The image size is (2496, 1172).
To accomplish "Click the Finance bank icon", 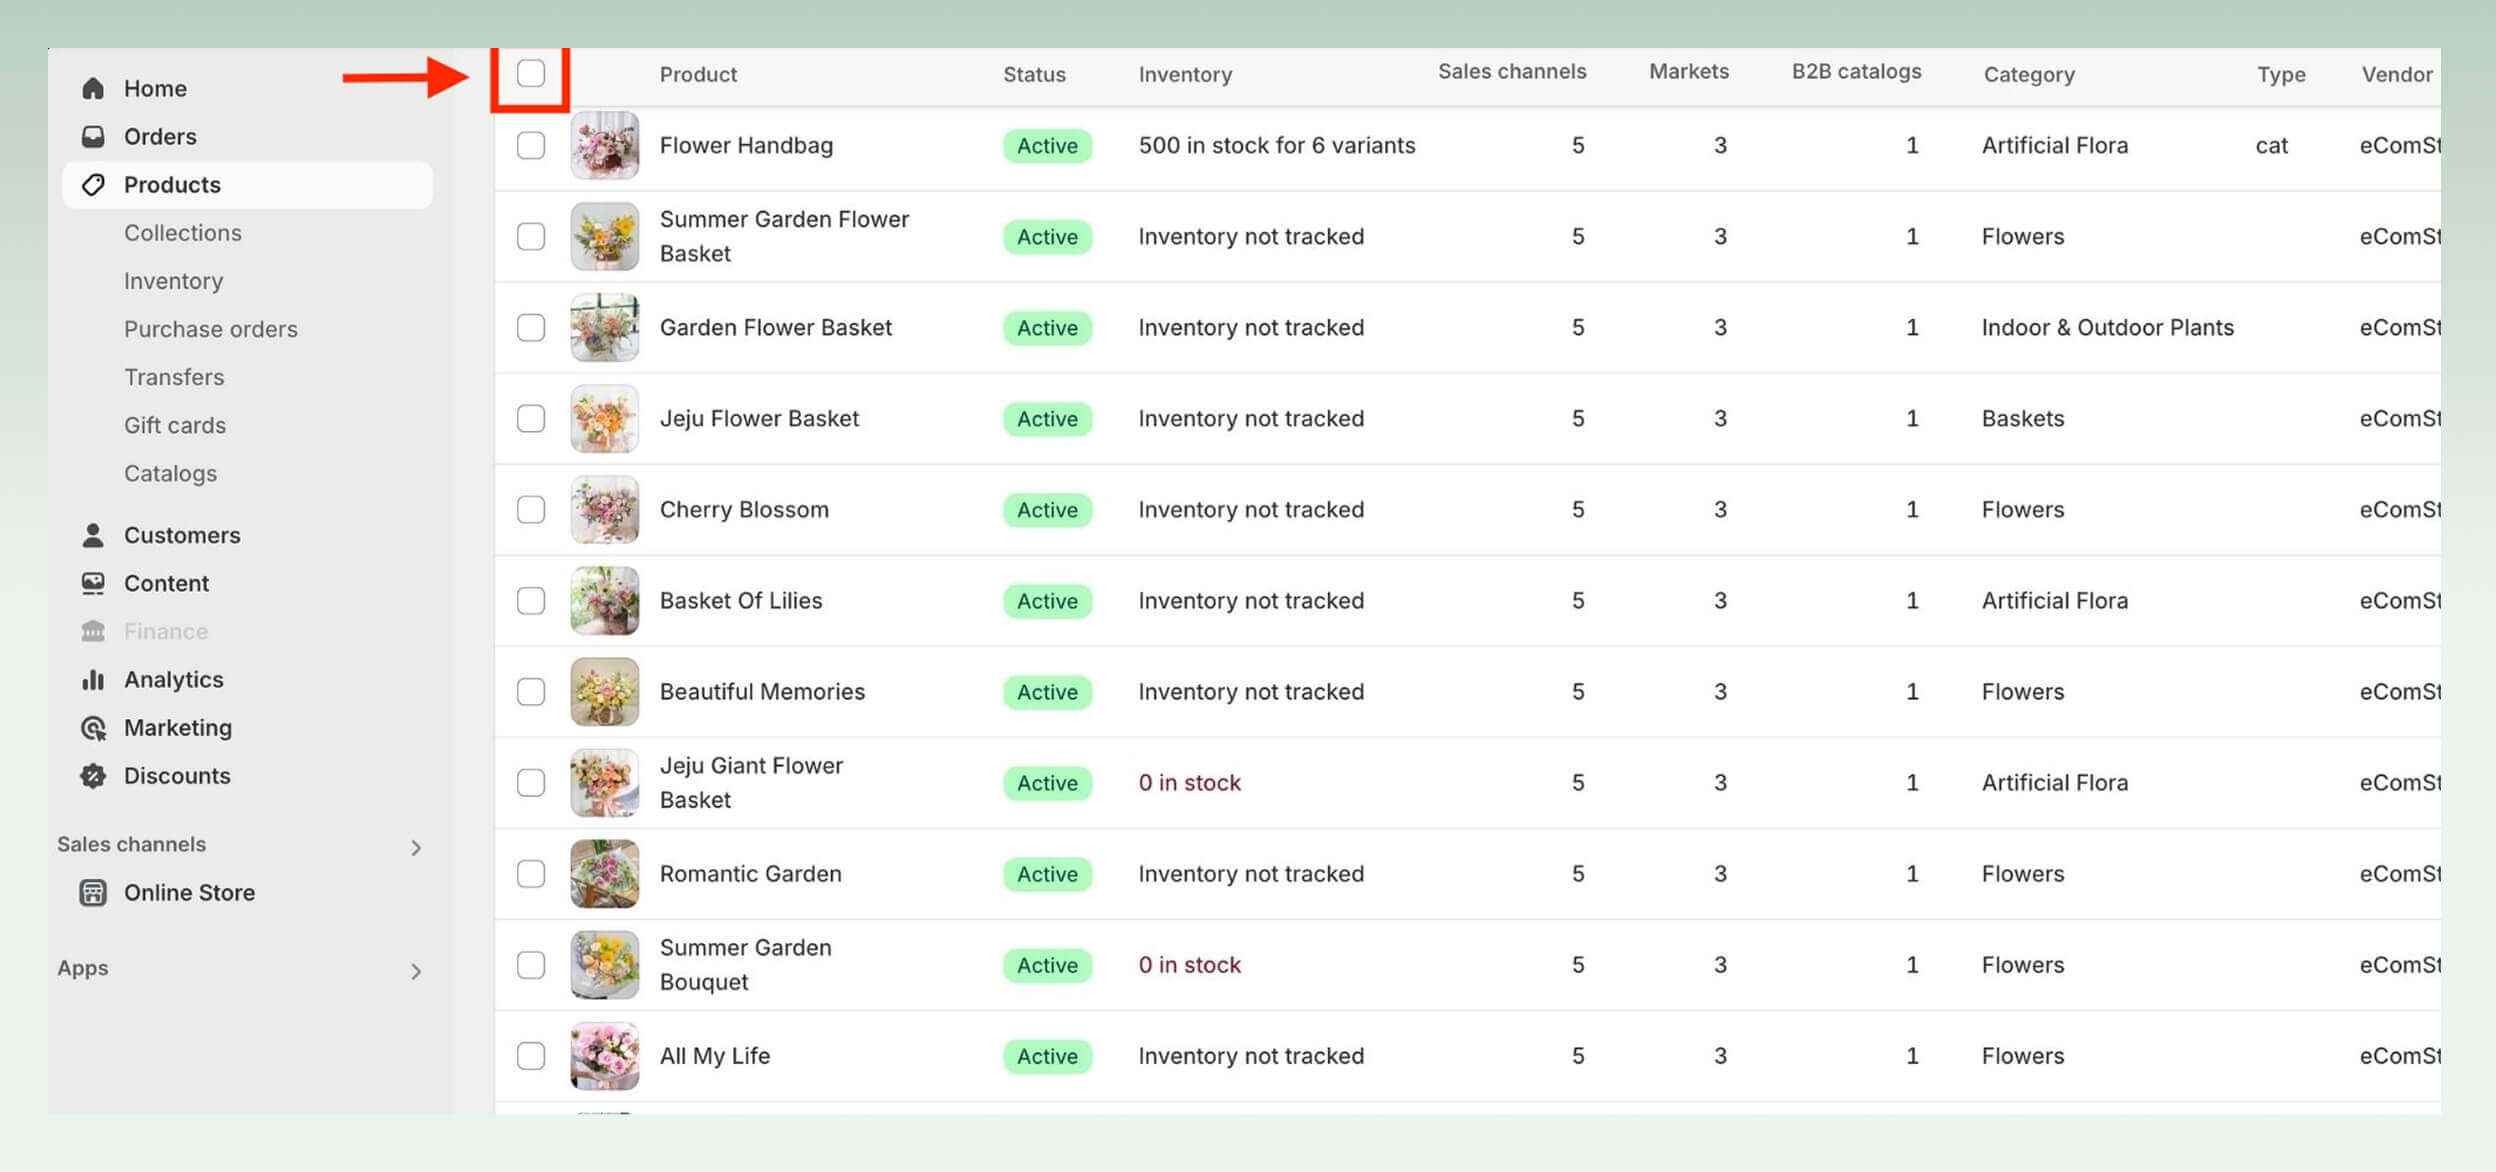I will pos(93,631).
